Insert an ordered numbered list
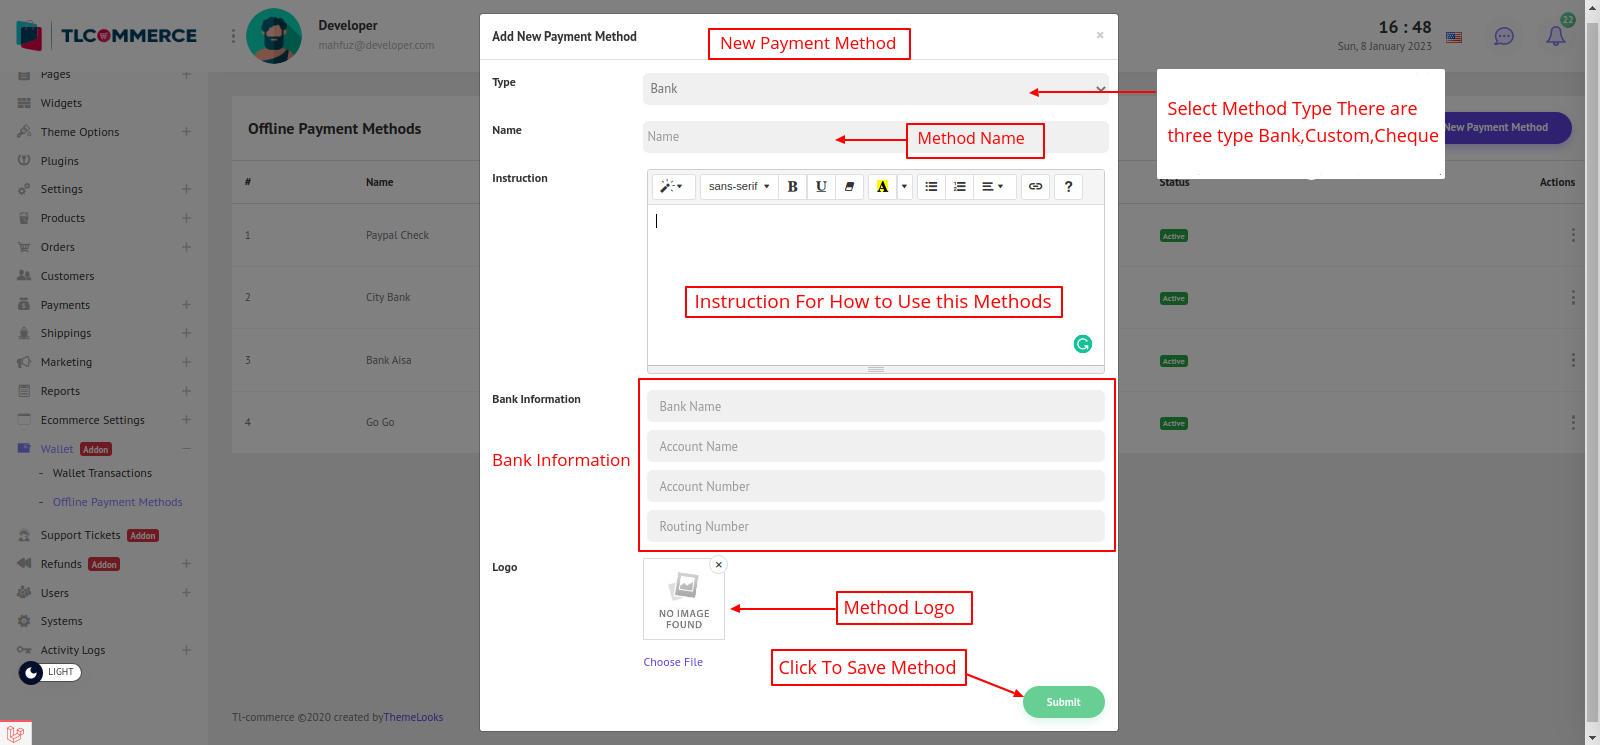The width and height of the screenshot is (1600, 745). [x=959, y=187]
